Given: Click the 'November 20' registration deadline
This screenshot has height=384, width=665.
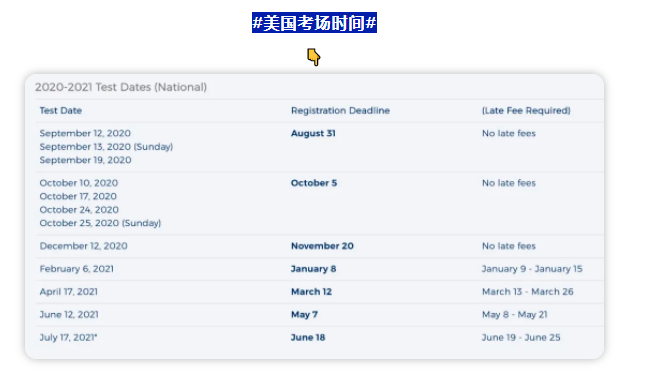Looking at the screenshot, I should tap(322, 246).
